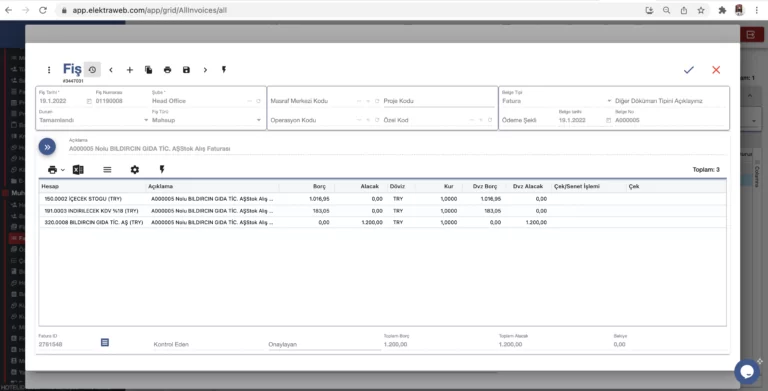The height and width of the screenshot is (391, 768).
Task: Refresh the Masraf Merkezi Kodu field
Action: [x=377, y=101]
